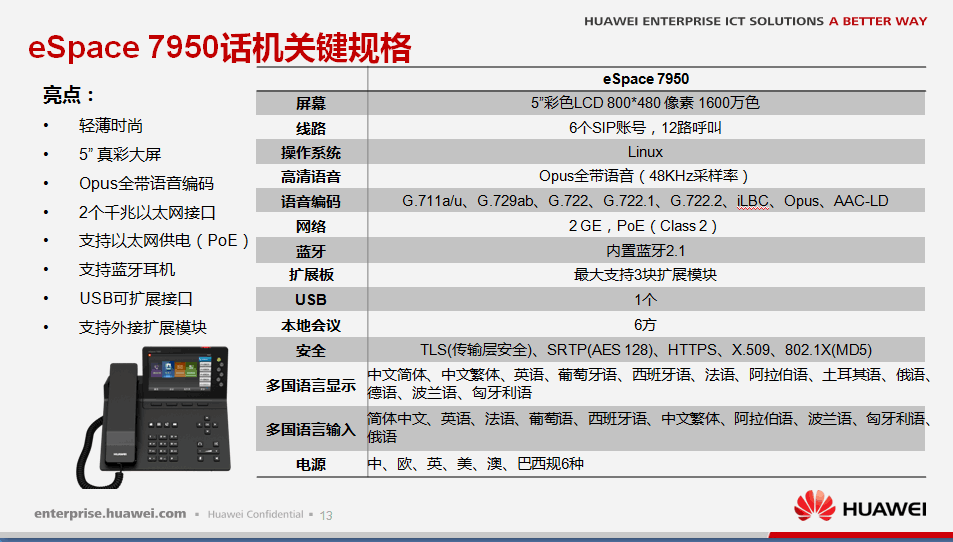Click the '最大支持3块扩展模块' cell

coord(645,275)
